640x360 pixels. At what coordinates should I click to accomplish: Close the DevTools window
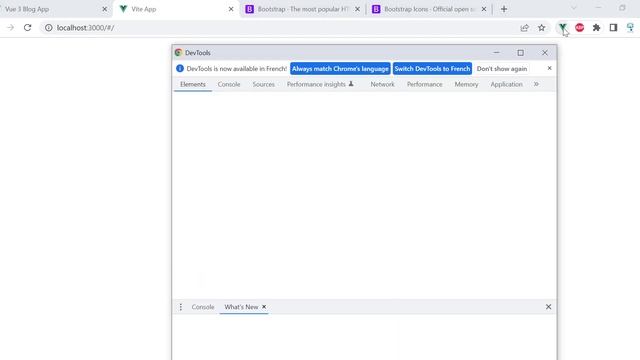tap(545, 53)
